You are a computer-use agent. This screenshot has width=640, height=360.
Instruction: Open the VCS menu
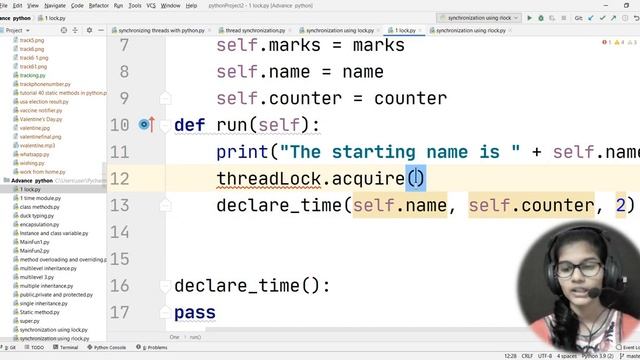pyautogui.click(x=151, y=6)
